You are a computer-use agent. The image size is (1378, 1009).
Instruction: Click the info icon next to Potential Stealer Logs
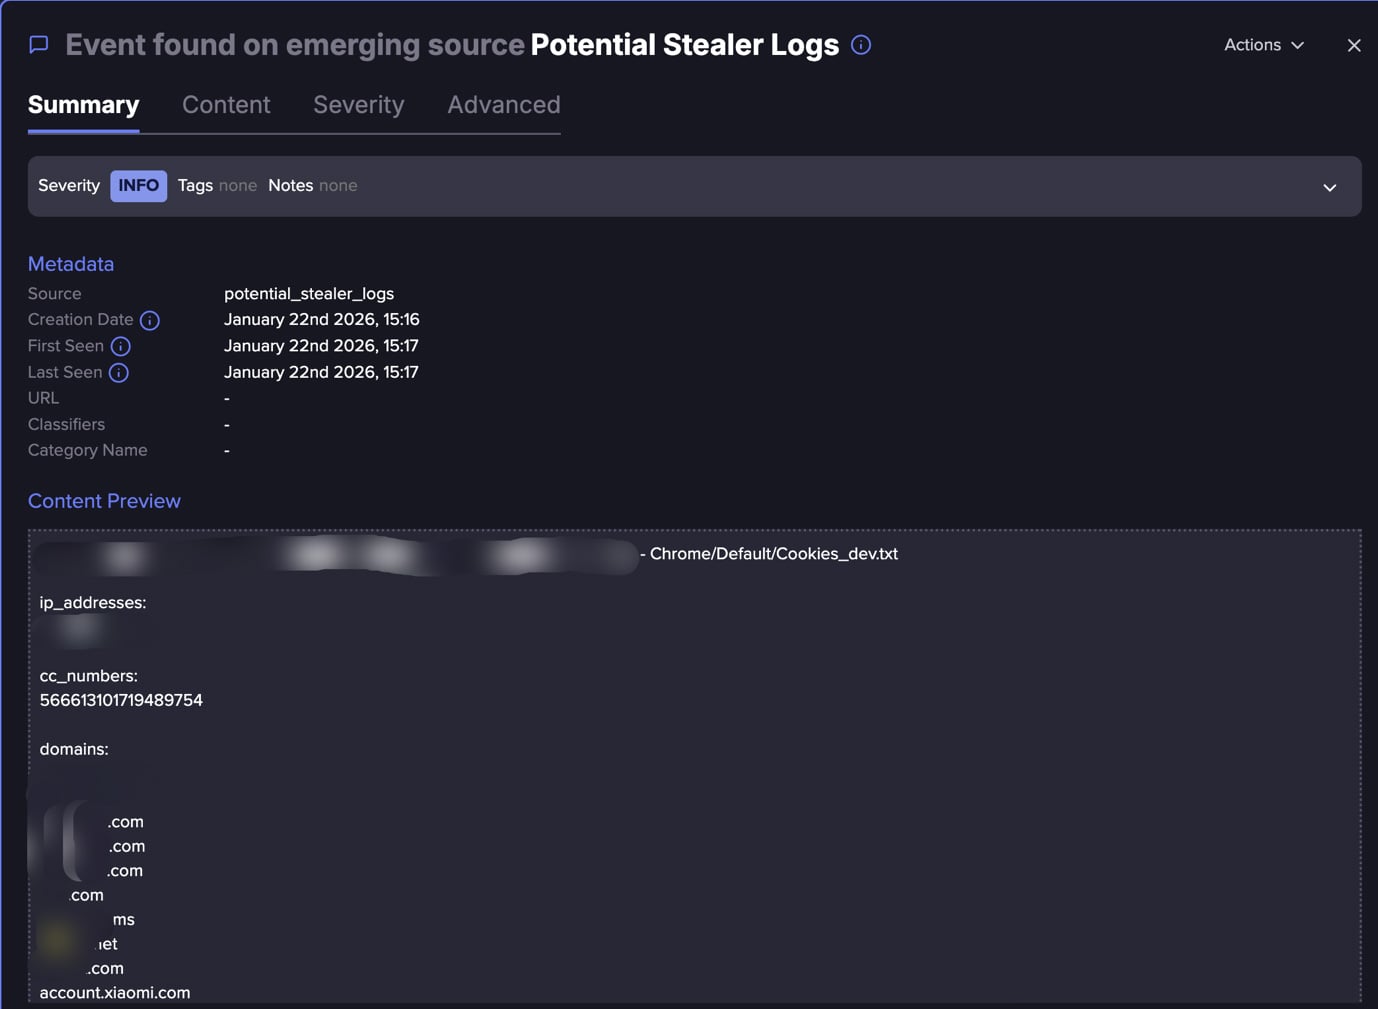pyautogui.click(x=861, y=44)
